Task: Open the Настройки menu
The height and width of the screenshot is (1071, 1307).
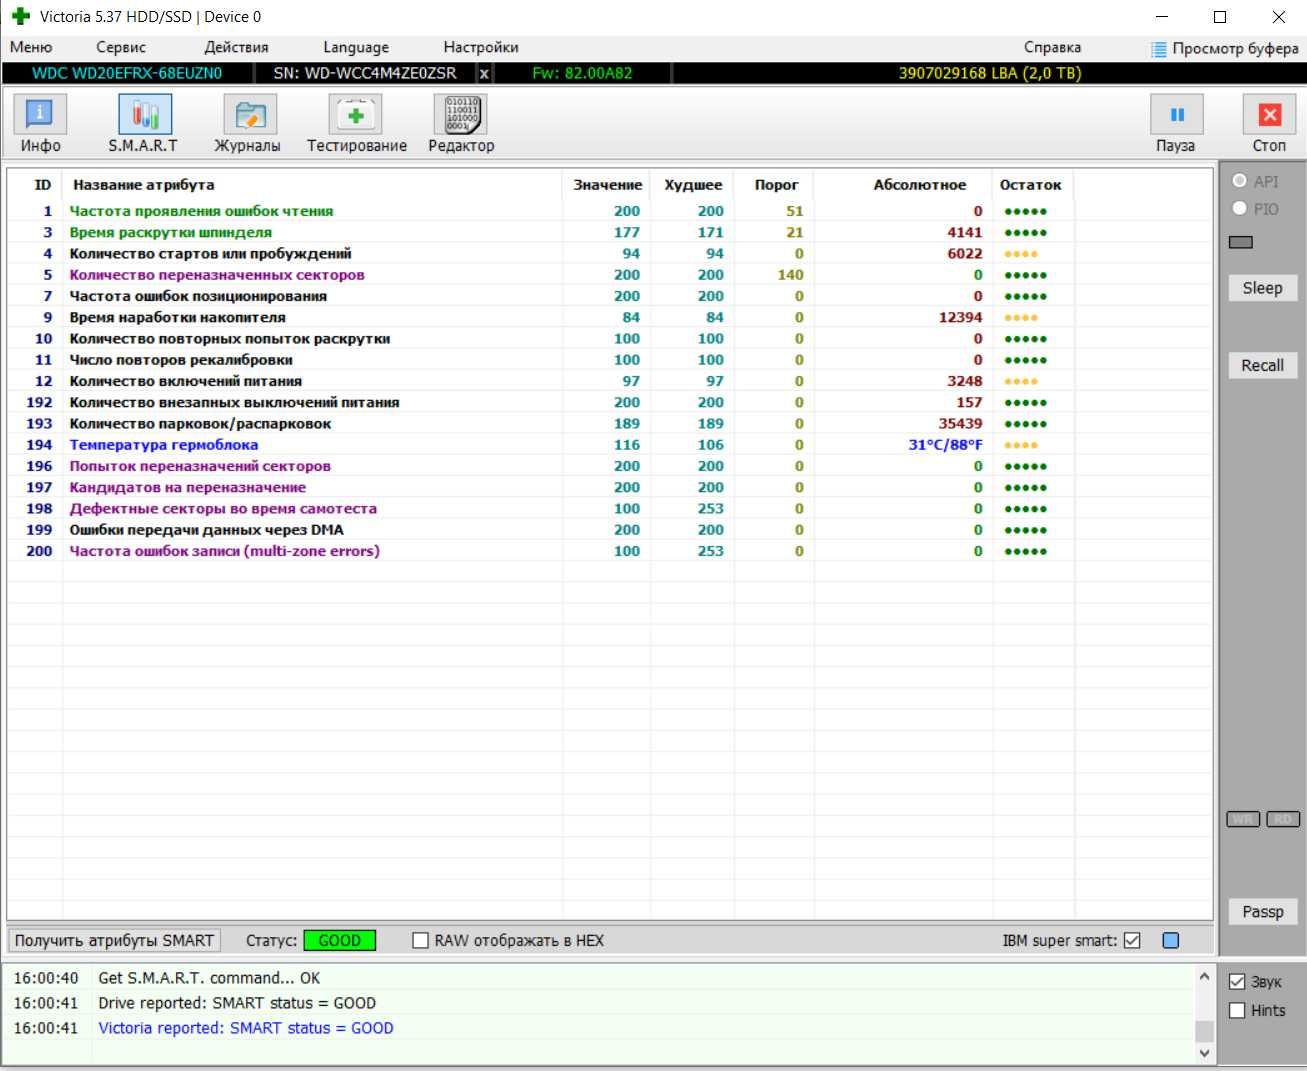Action: tap(481, 47)
